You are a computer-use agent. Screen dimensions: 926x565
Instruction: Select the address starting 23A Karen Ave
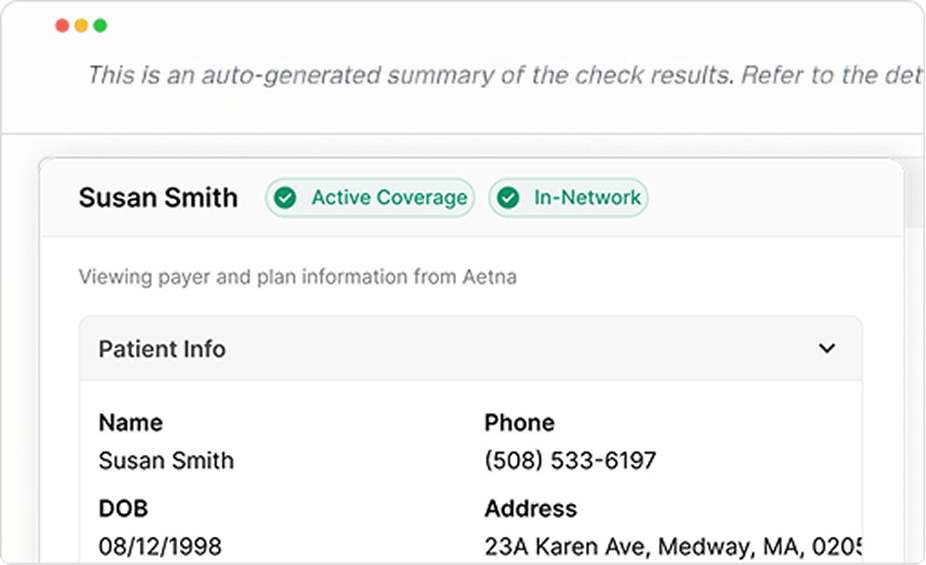(673, 547)
